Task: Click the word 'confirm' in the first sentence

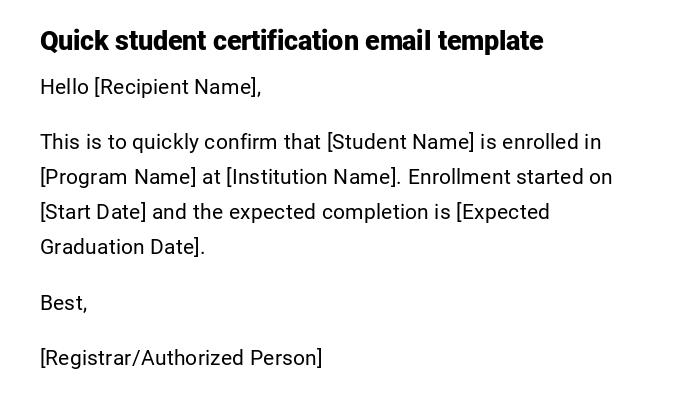Action: [235, 142]
